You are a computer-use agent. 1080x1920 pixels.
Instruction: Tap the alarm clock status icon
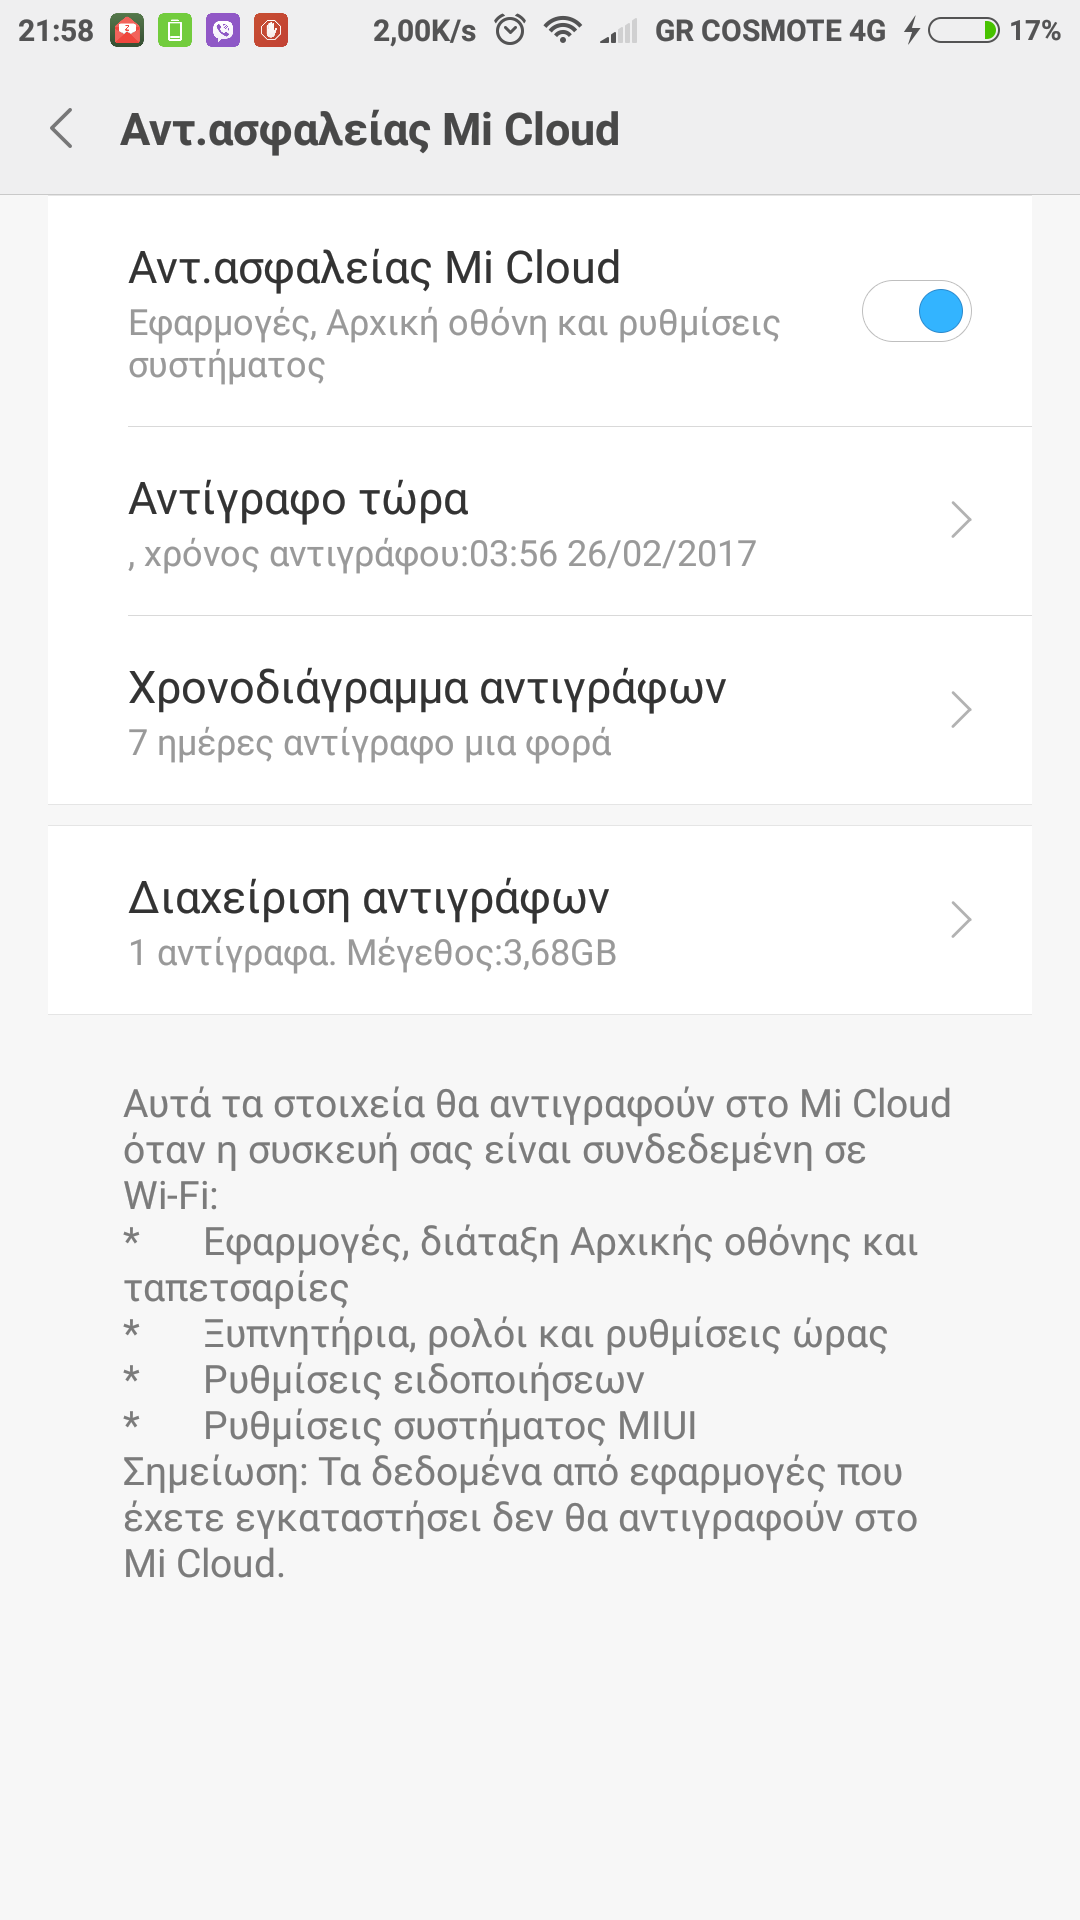tap(510, 31)
